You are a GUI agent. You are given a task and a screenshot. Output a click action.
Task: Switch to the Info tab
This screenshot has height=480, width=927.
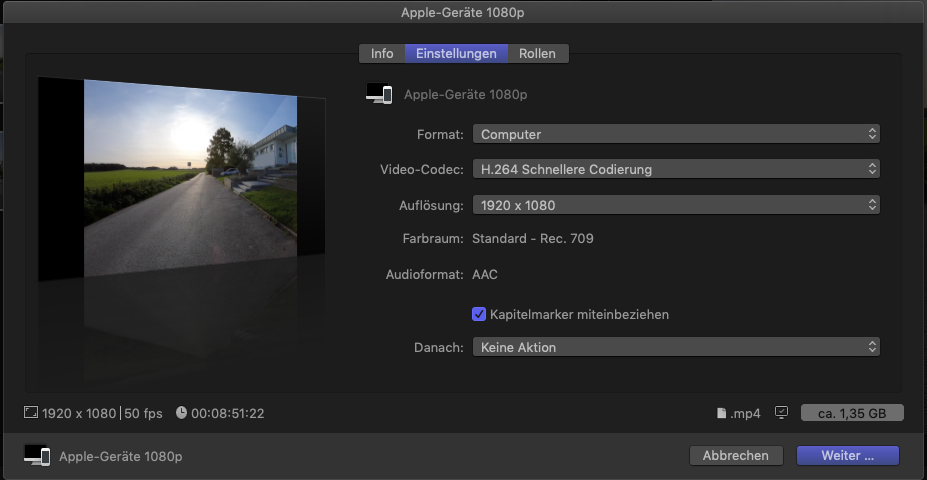pos(382,53)
